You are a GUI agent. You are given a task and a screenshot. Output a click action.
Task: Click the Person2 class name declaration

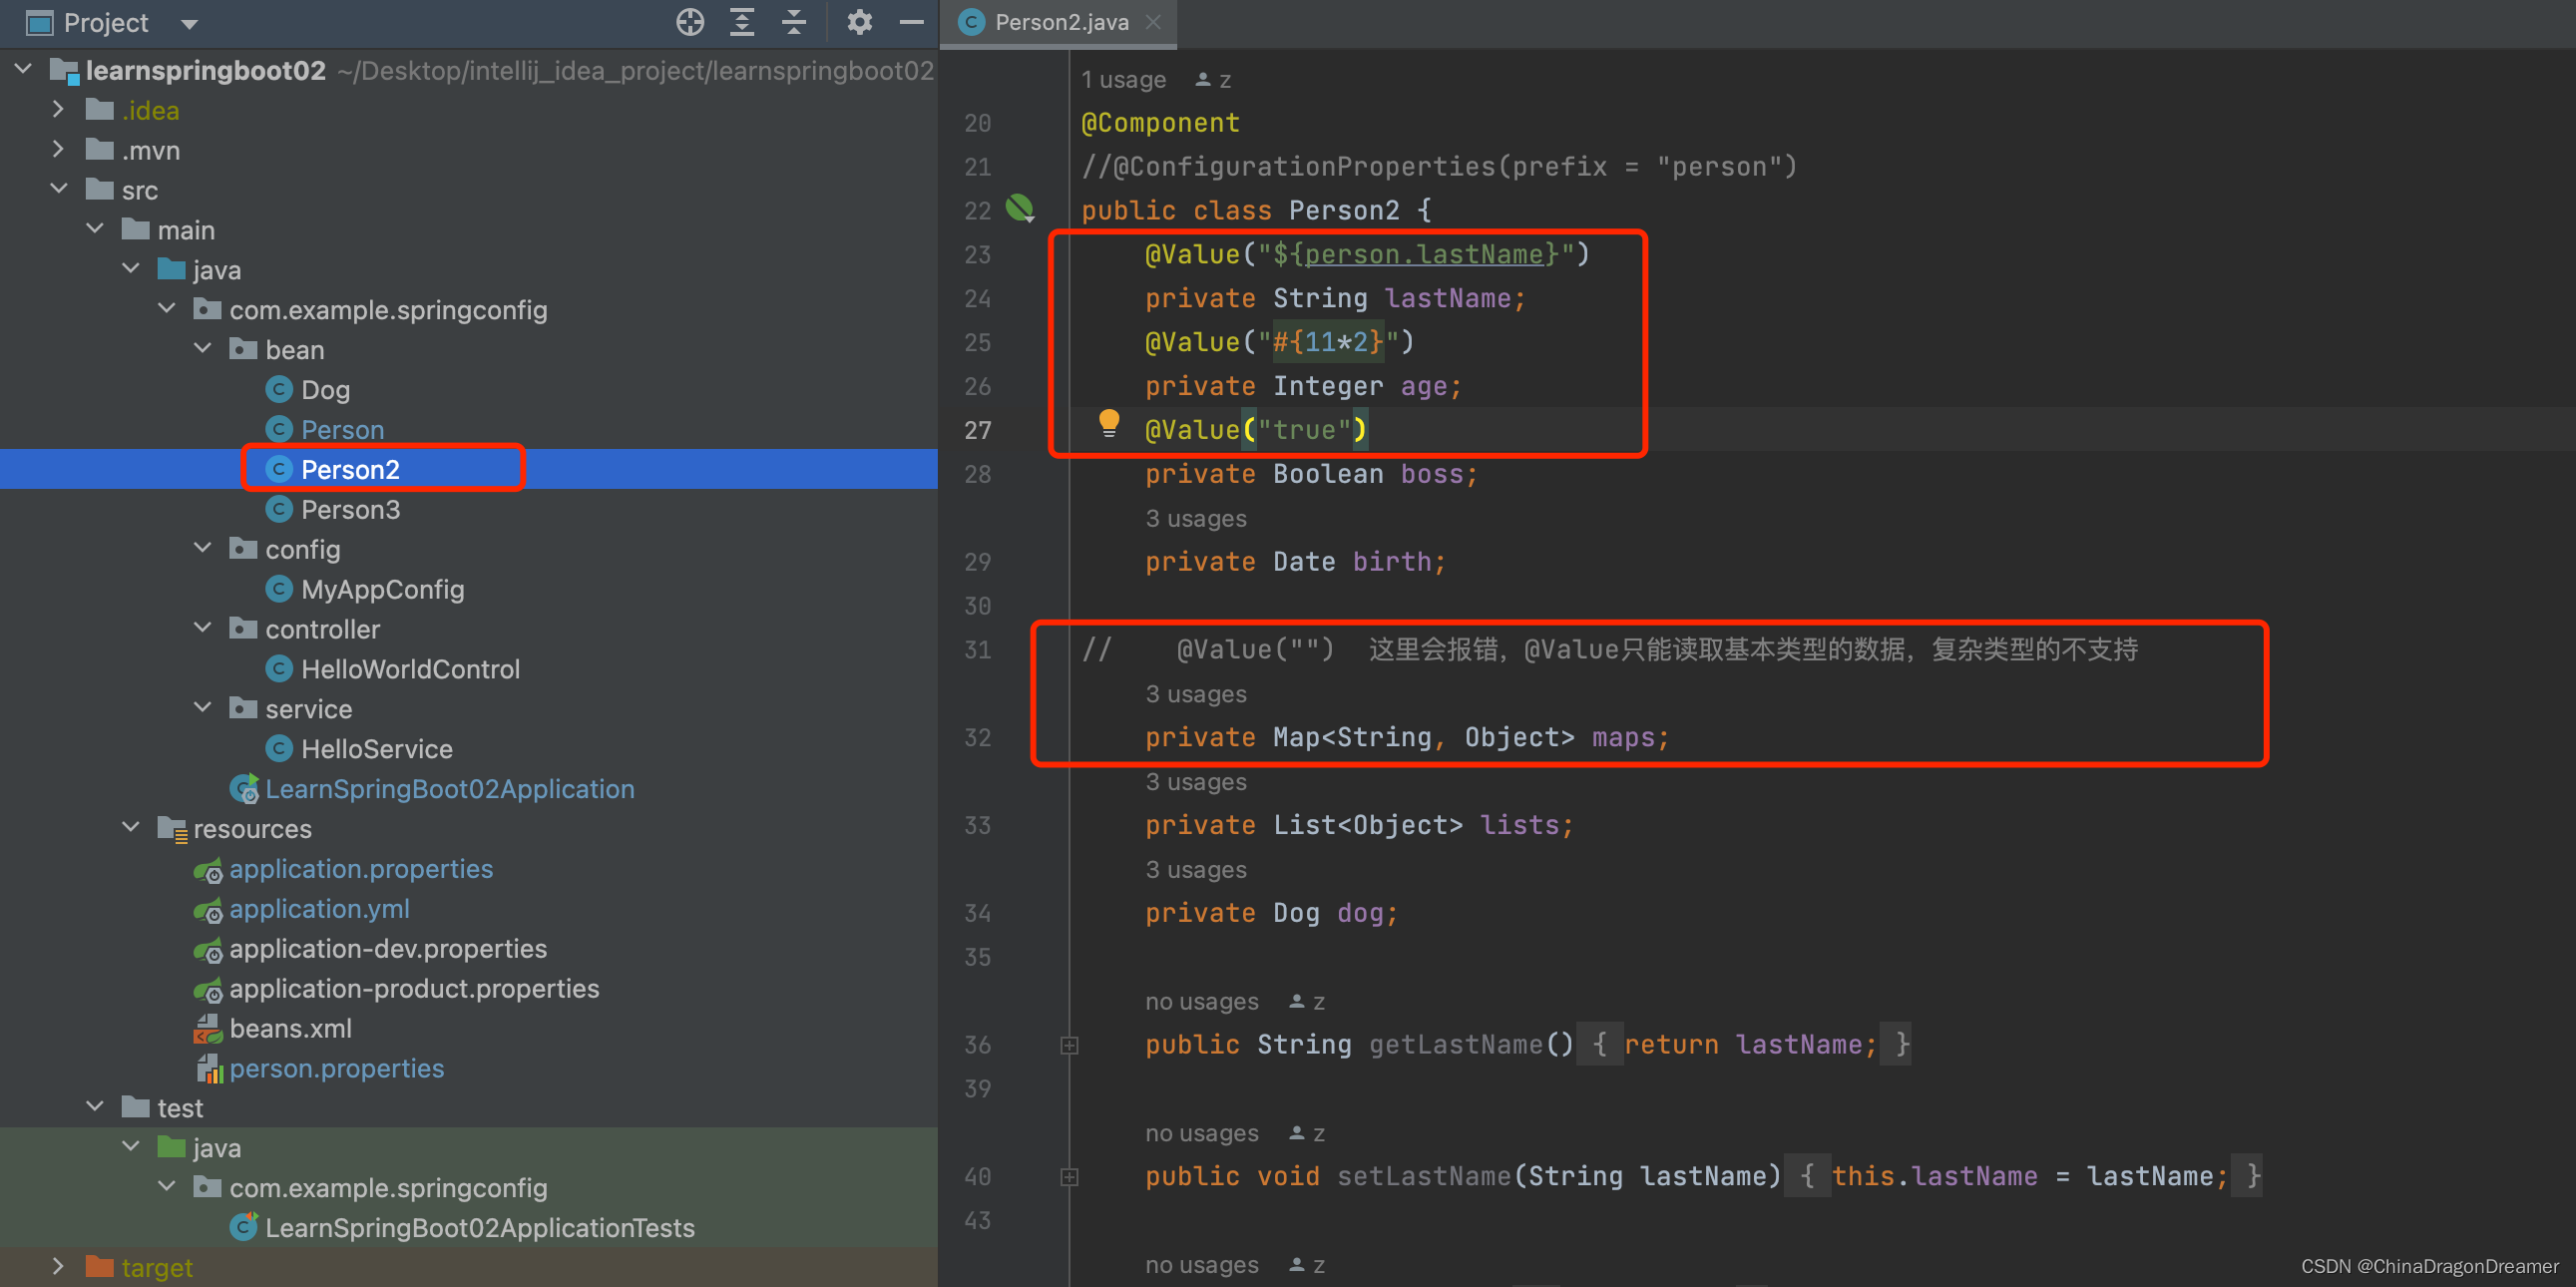tap(1344, 211)
